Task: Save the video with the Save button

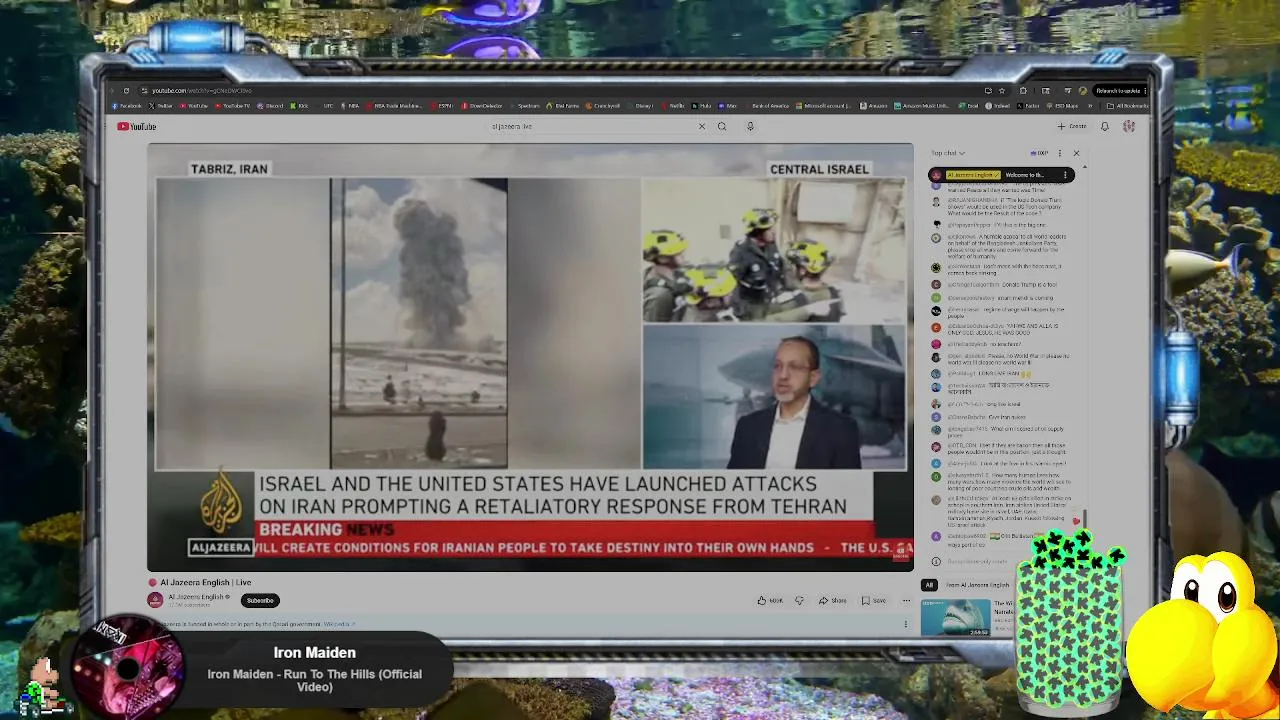Action: coord(874,600)
